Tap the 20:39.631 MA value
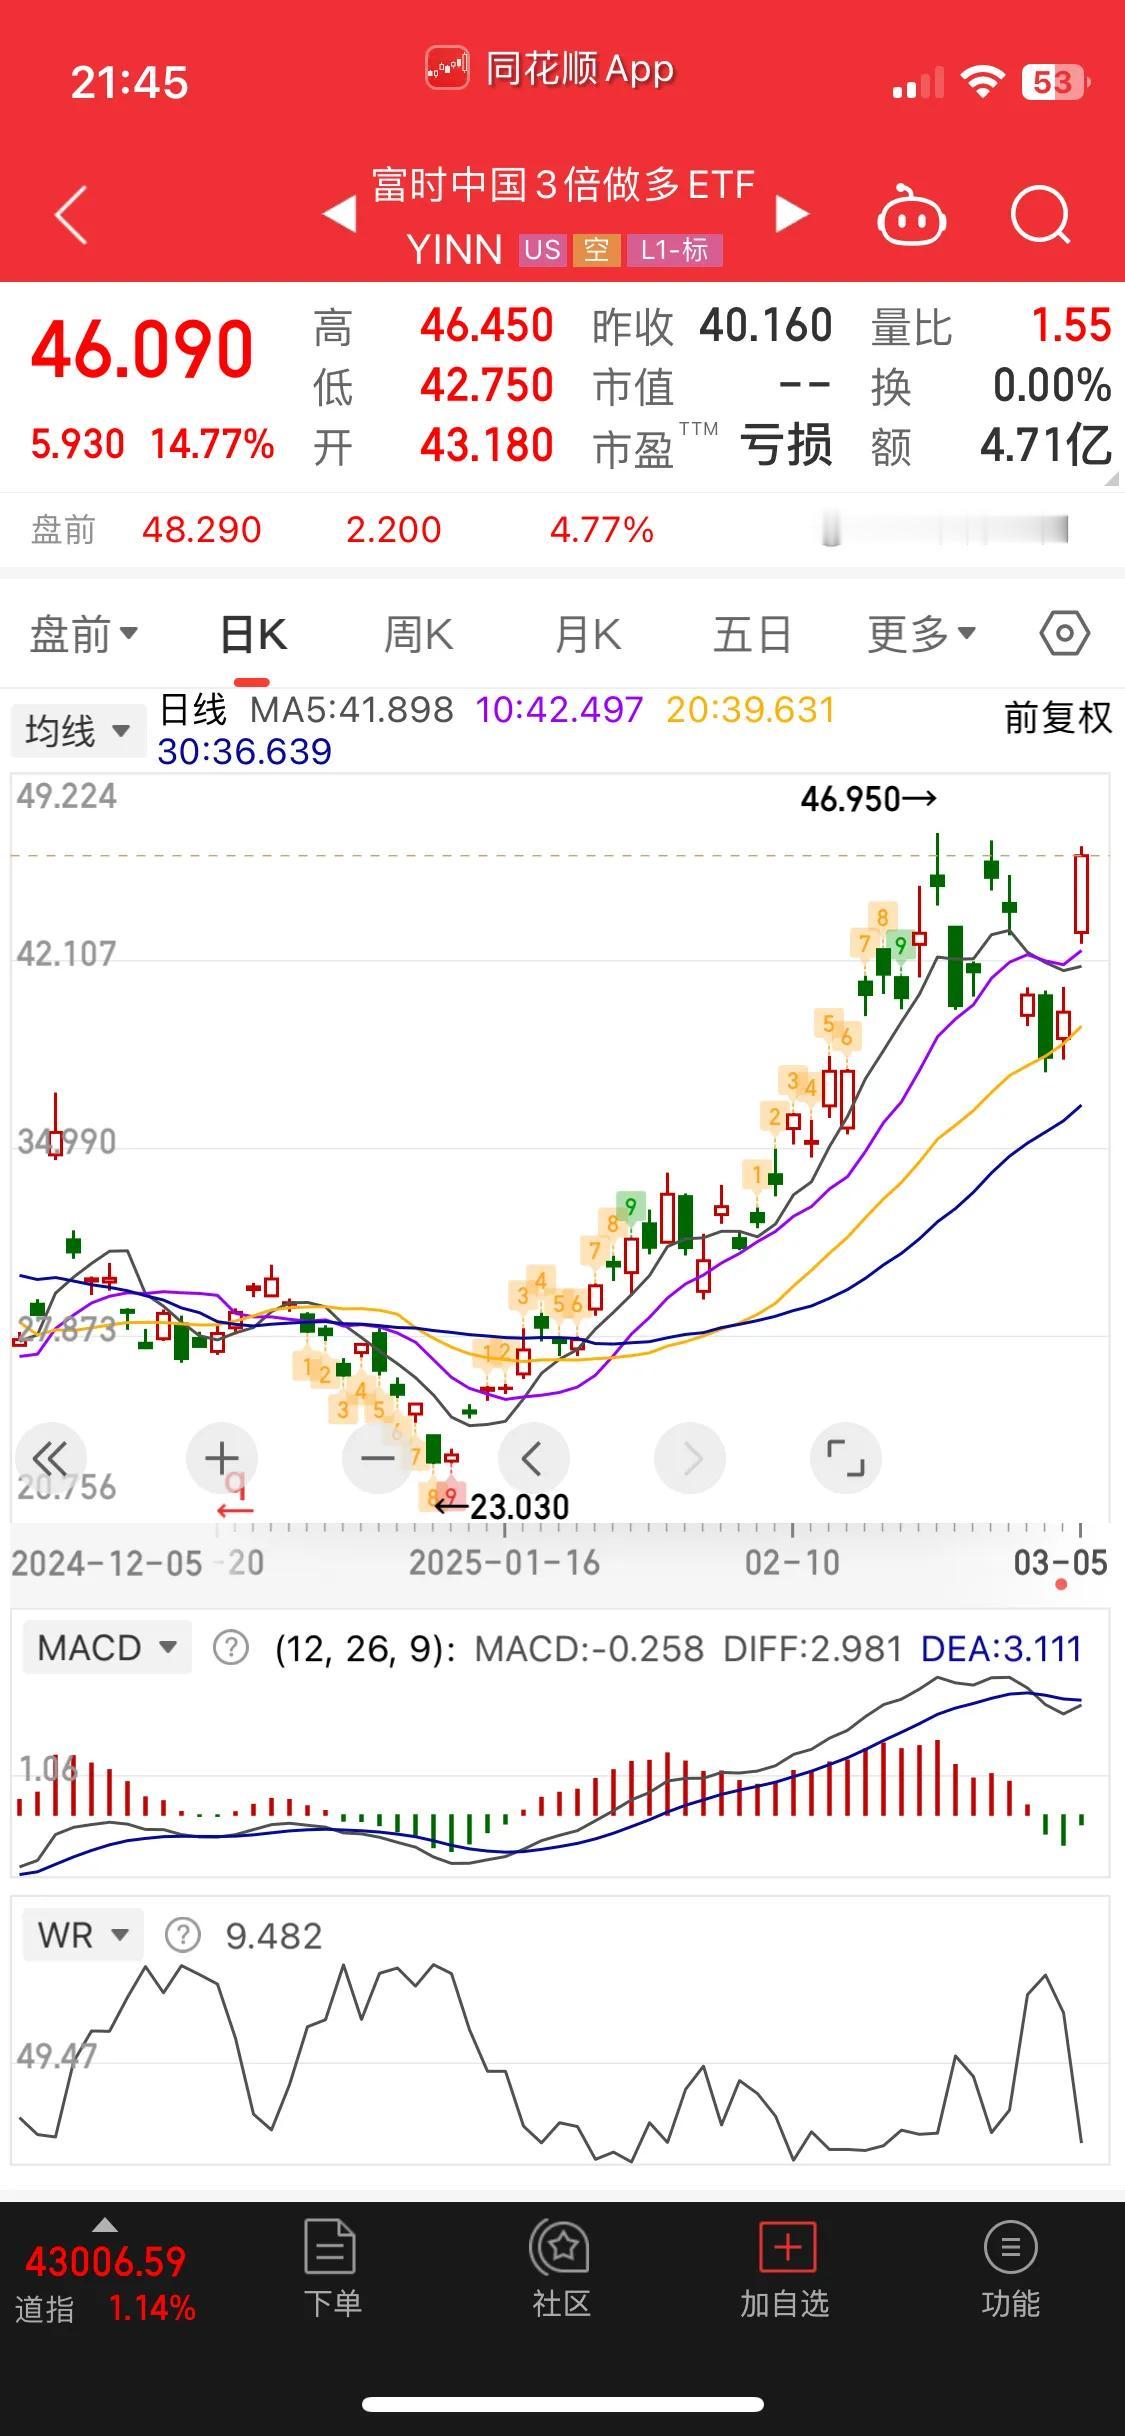The width and height of the screenshot is (1125, 2436). (x=750, y=710)
